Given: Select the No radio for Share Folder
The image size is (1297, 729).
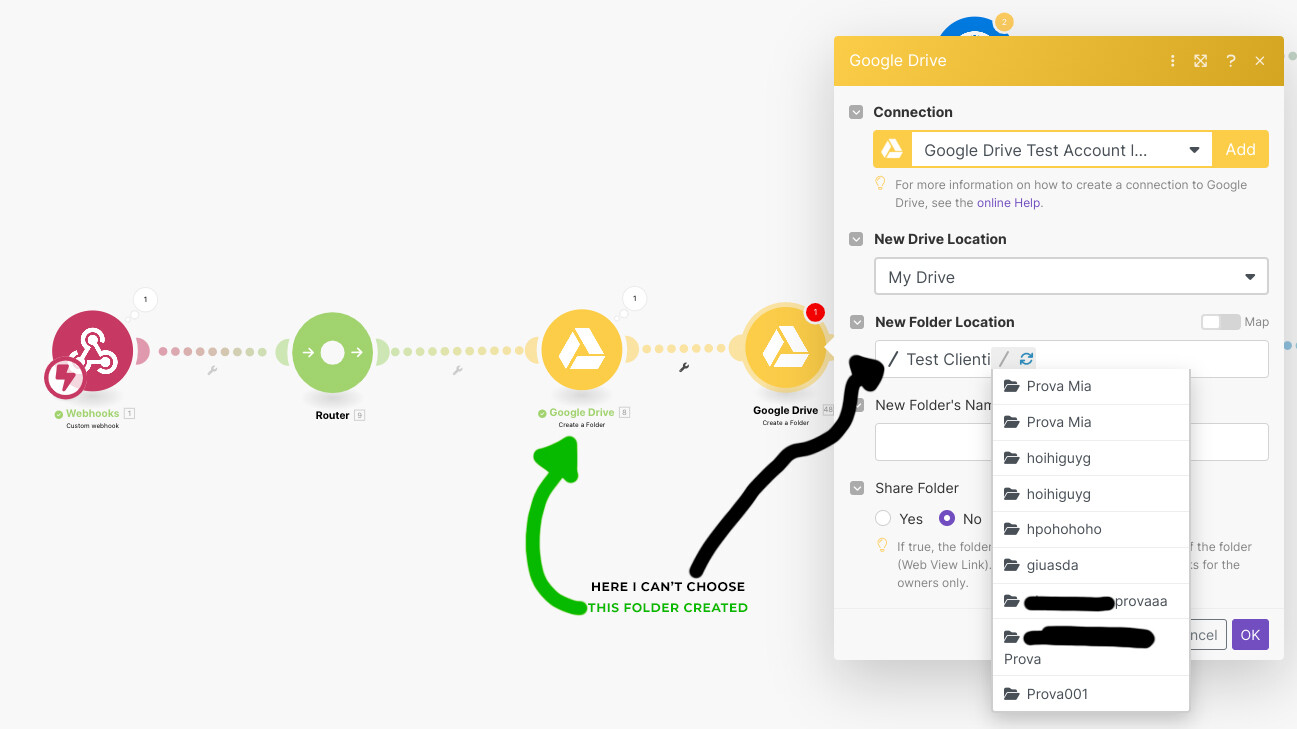Looking at the screenshot, I should point(947,518).
